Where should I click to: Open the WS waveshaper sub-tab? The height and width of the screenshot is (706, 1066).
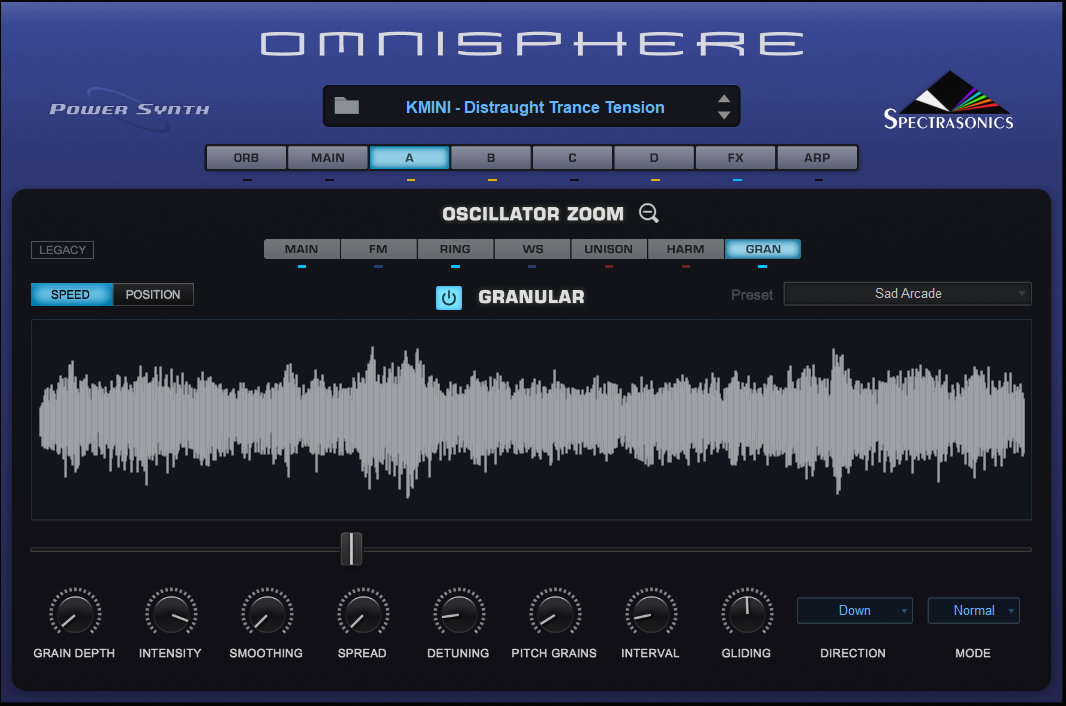point(532,249)
